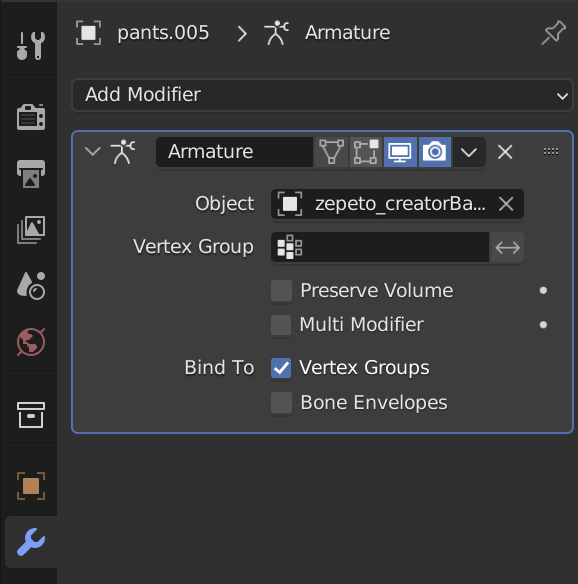Open the Scene properties tab
The width and height of the screenshot is (578, 584).
[31, 286]
